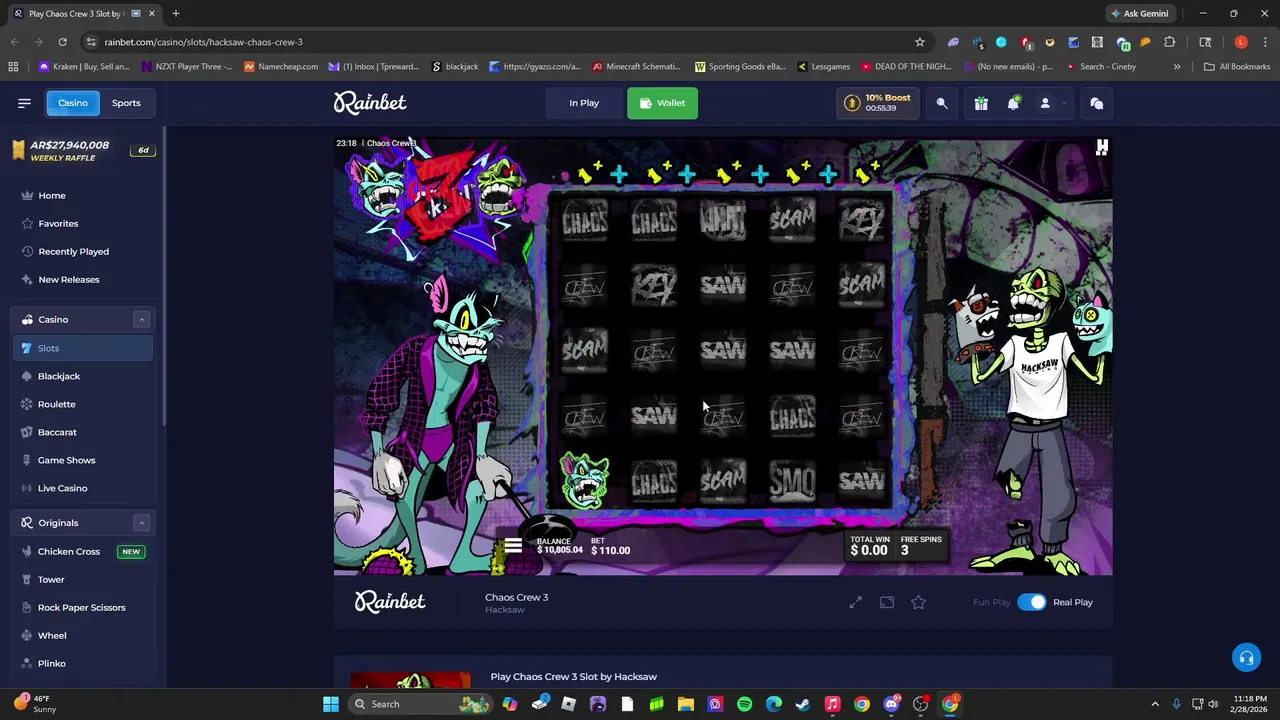The height and width of the screenshot is (720, 1280).
Task: Open the notifications bell
Action: 1013,103
